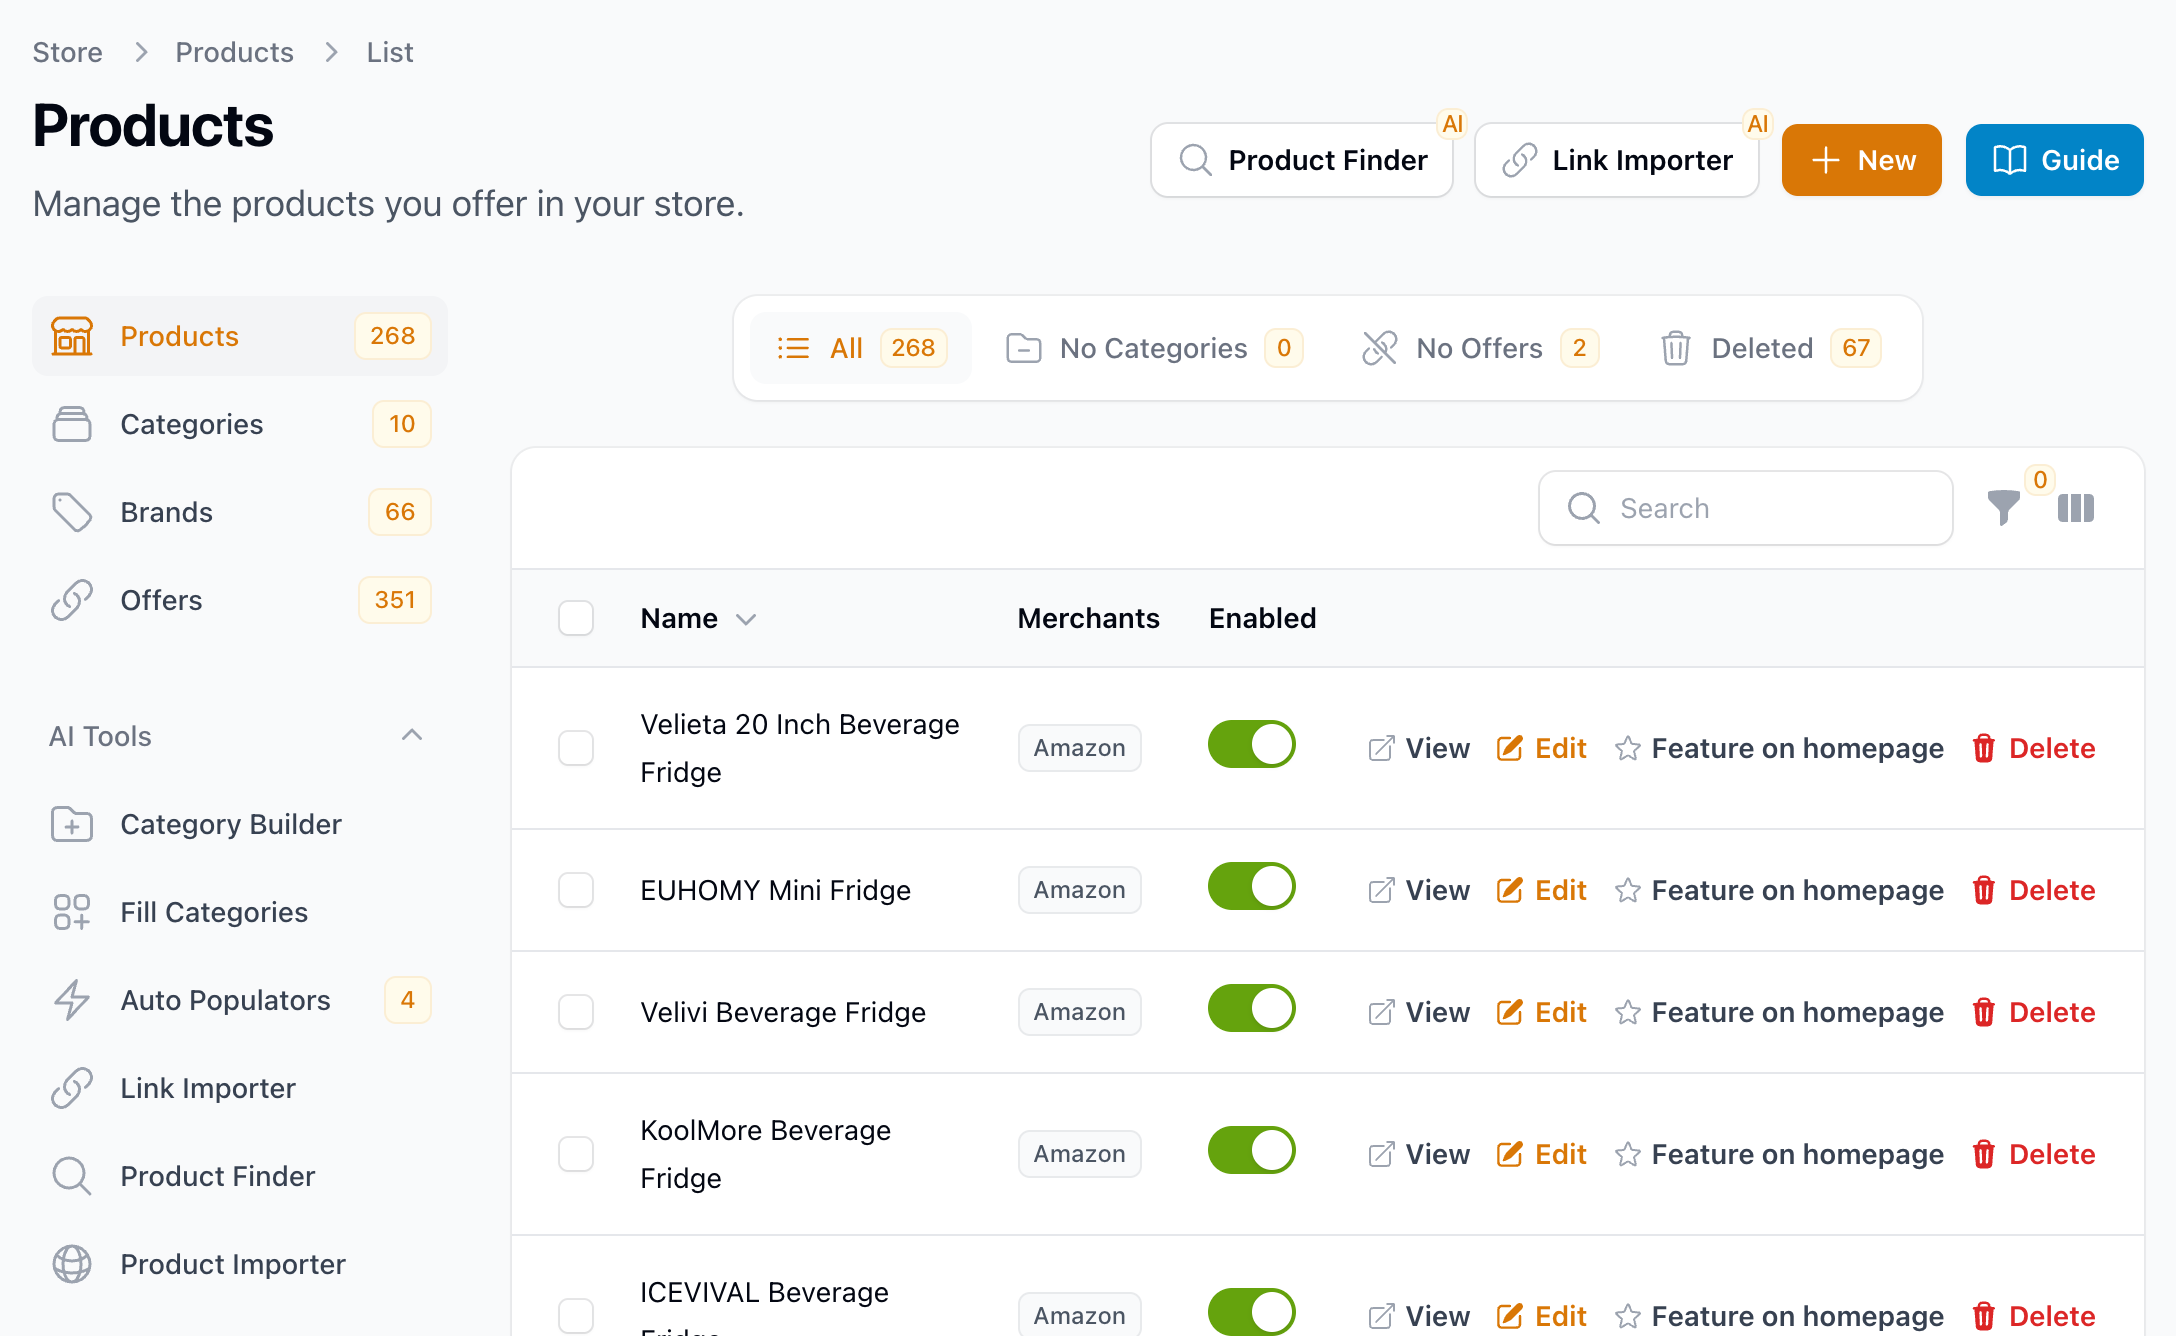This screenshot has height=1336, width=2176.
Task: Open Link Importer in AI Tools sidebar
Action: click(240, 1088)
